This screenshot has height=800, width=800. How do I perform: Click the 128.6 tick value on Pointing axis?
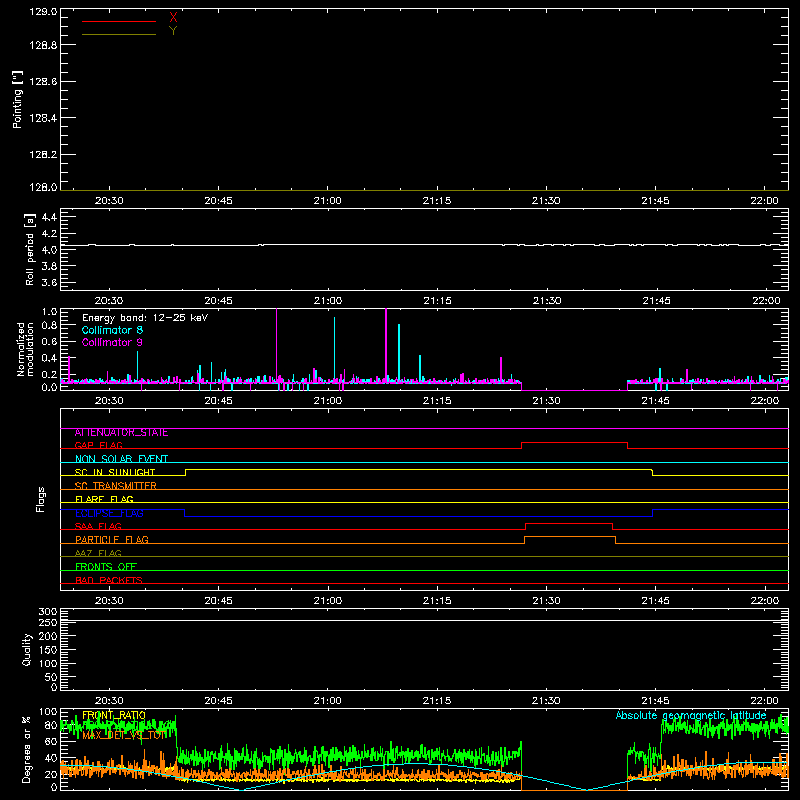click(x=43, y=81)
